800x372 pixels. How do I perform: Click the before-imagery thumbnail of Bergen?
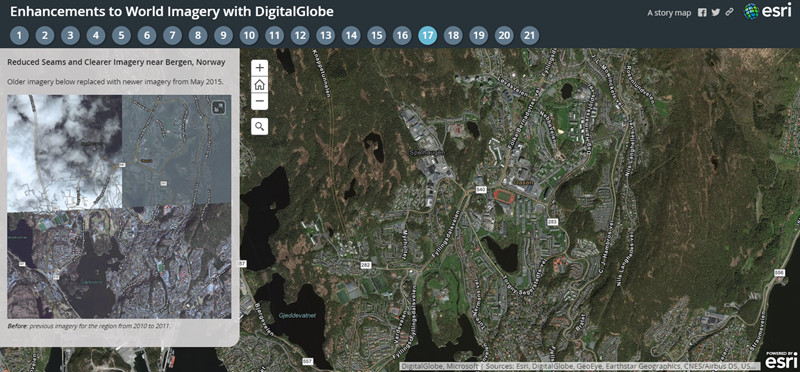[x=119, y=207]
